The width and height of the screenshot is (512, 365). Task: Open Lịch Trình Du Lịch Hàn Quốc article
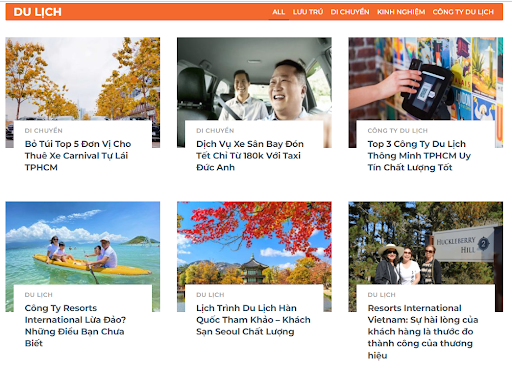tap(253, 320)
